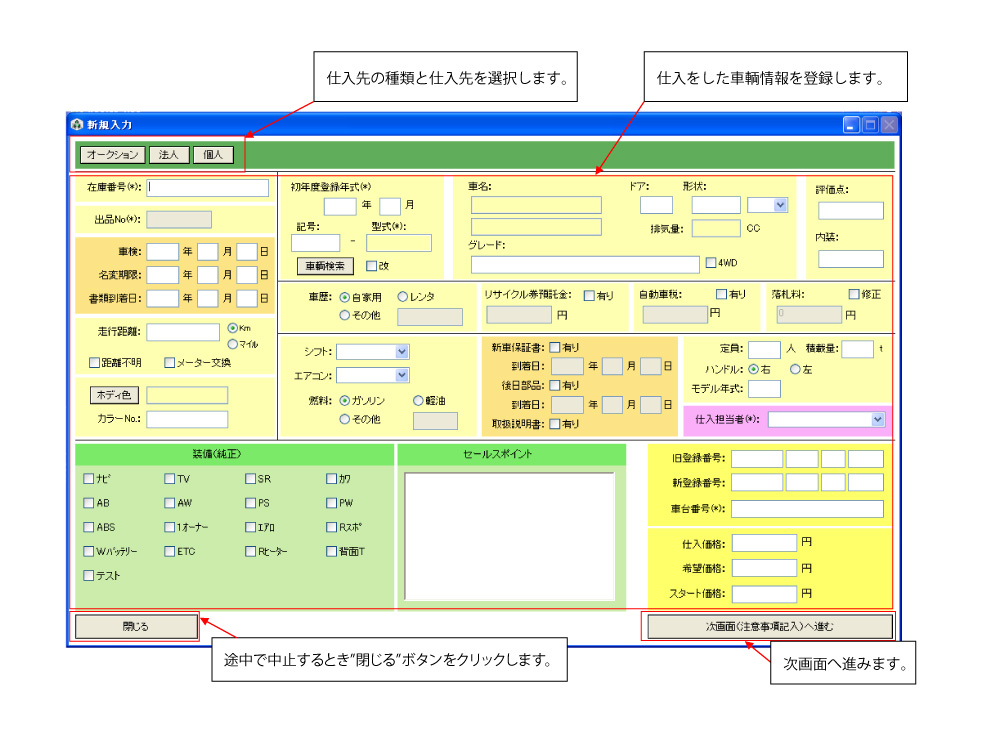1001x750 pixels.
Task: Check the 距離不明 checkbox
Action: (94, 363)
